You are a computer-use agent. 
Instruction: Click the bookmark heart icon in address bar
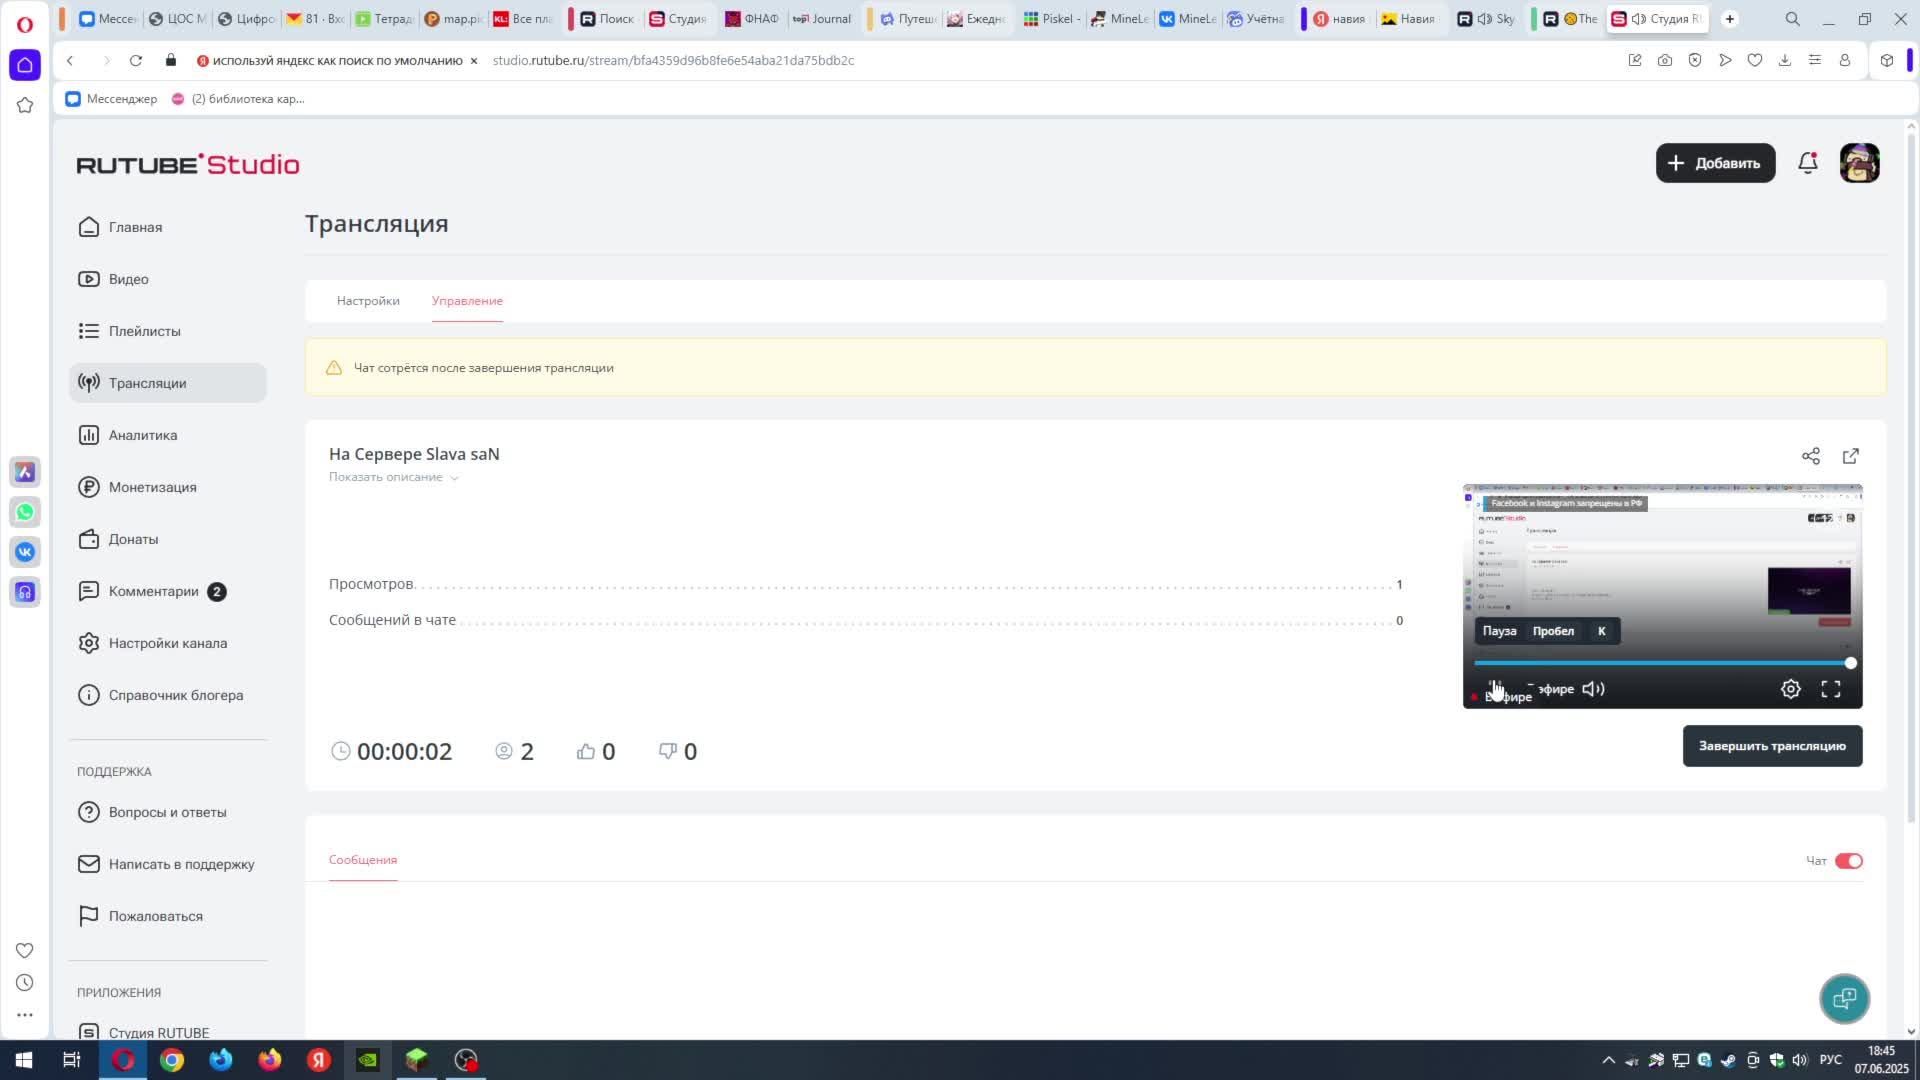point(1754,60)
